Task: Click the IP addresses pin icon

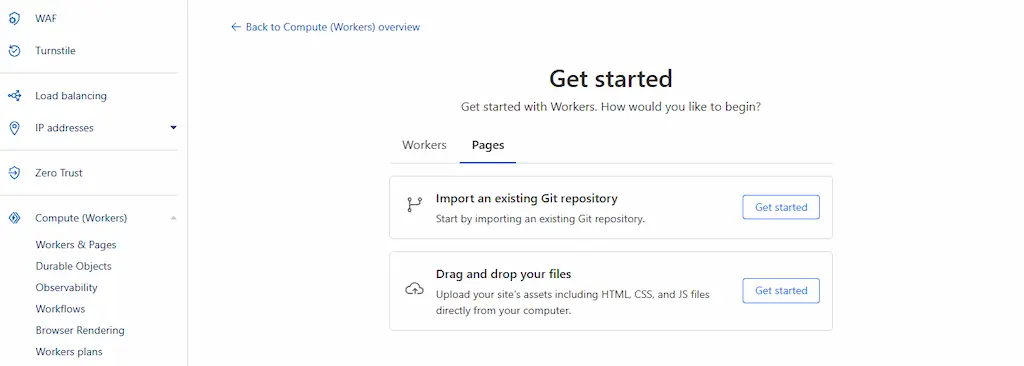Action: (x=14, y=127)
